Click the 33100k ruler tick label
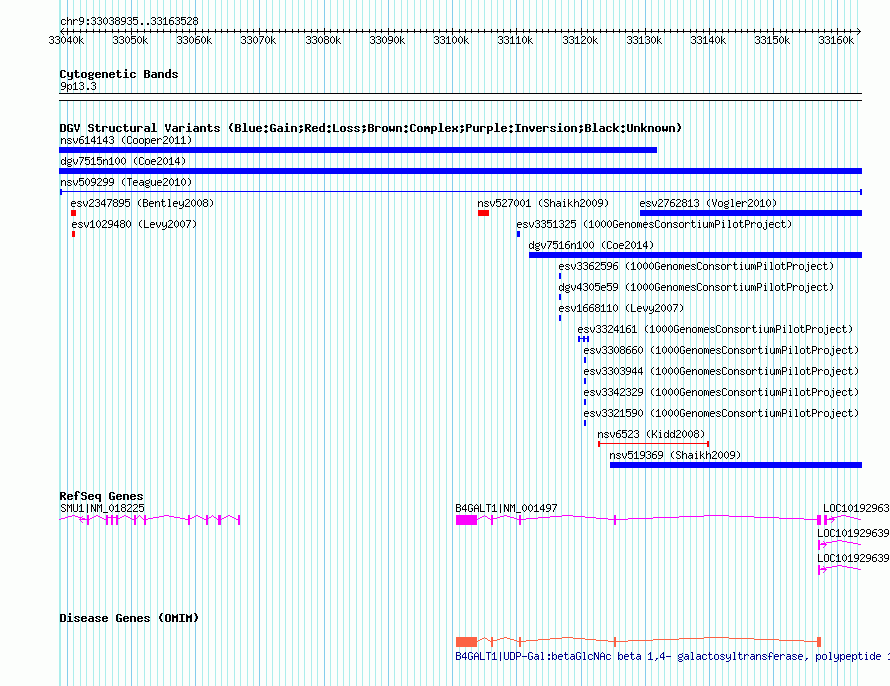This screenshot has width=890, height=686. pyautogui.click(x=451, y=40)
